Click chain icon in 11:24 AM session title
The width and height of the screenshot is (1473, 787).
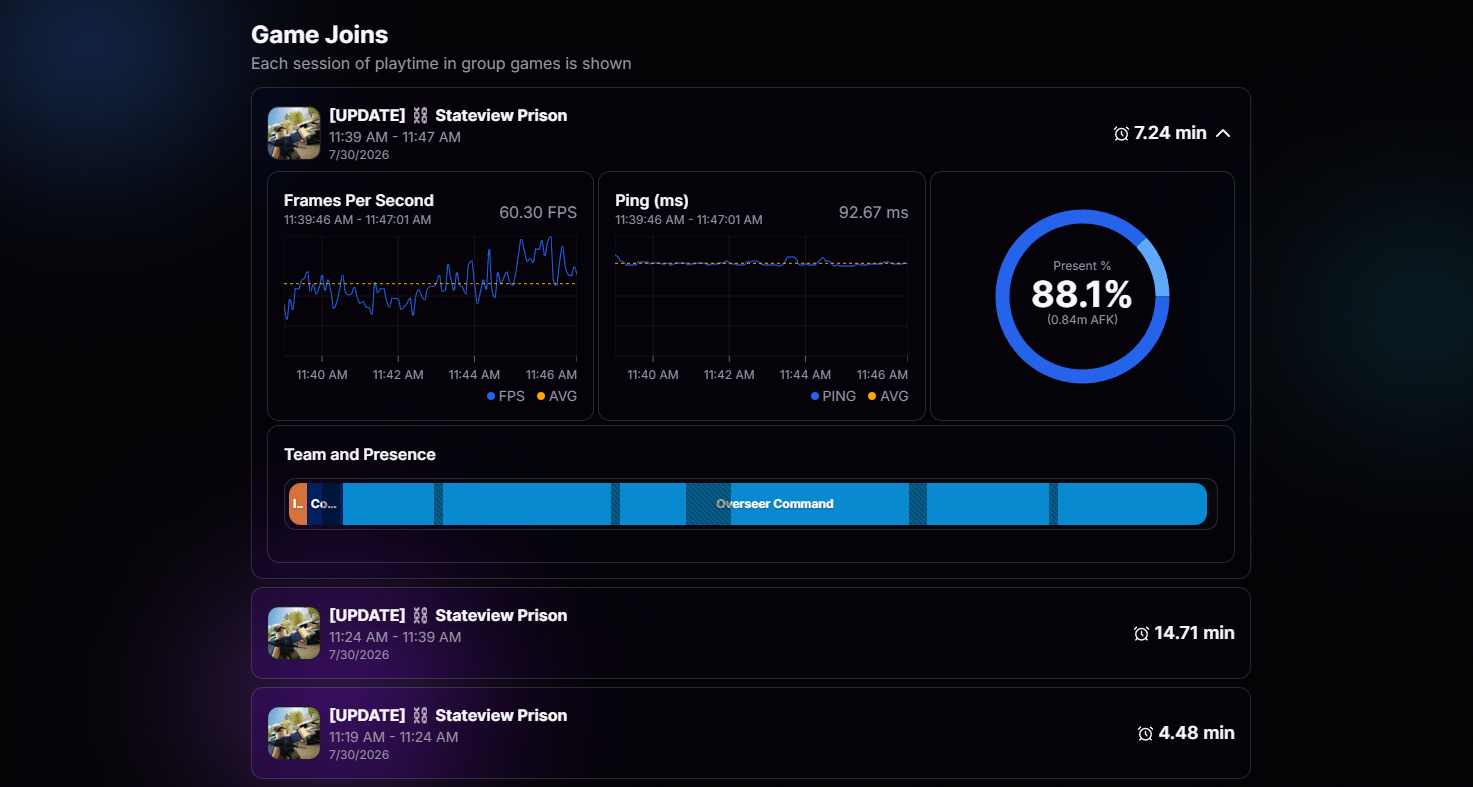coord(420,615)
